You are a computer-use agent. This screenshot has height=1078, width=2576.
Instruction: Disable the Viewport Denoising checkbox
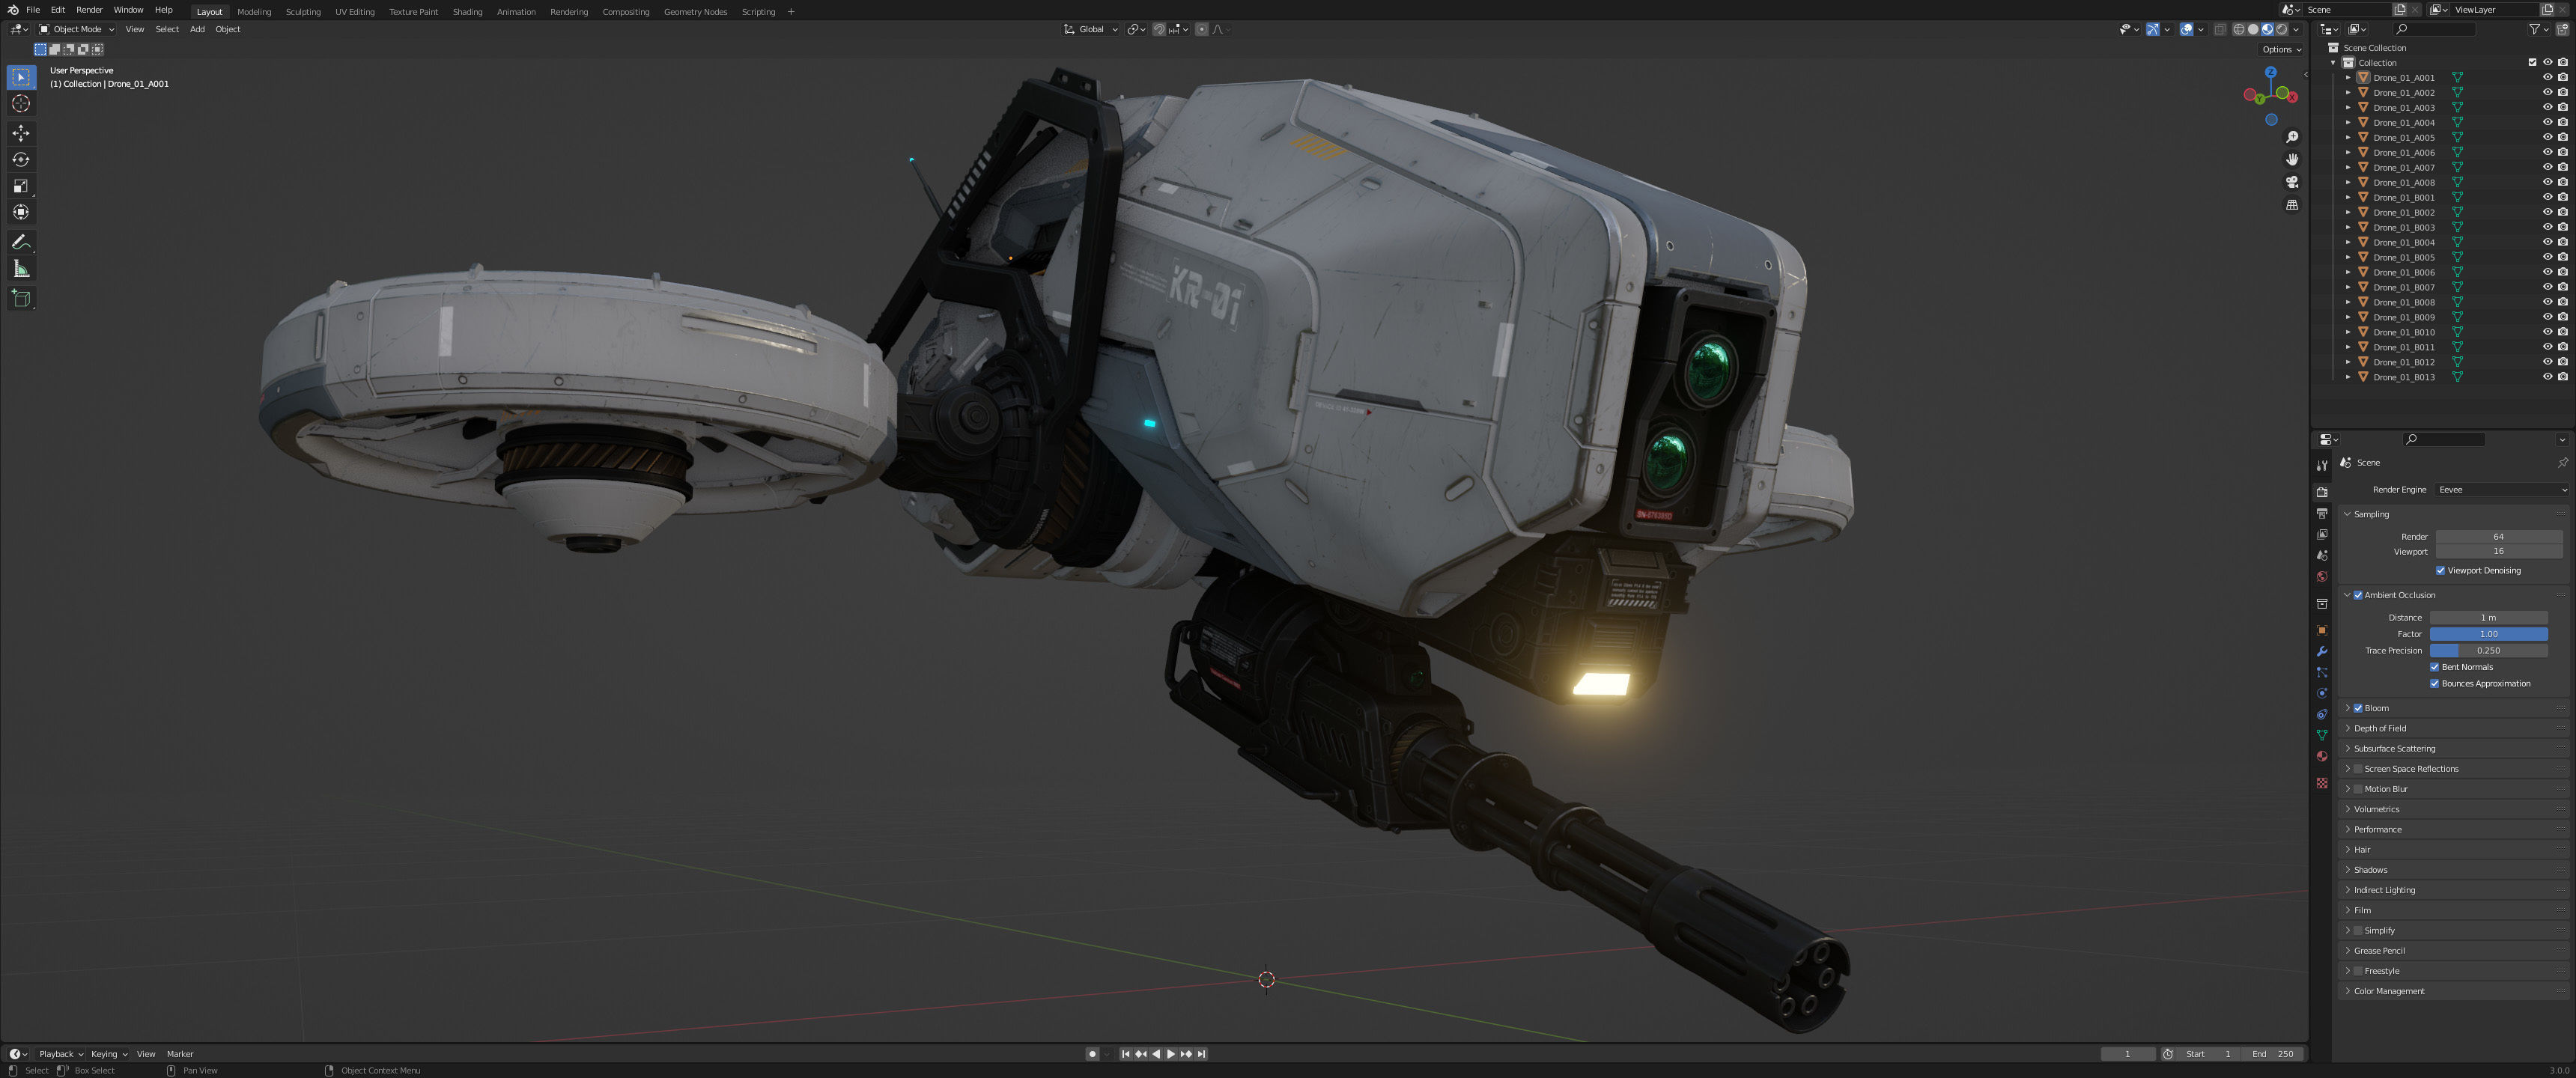click(2440, 570)
